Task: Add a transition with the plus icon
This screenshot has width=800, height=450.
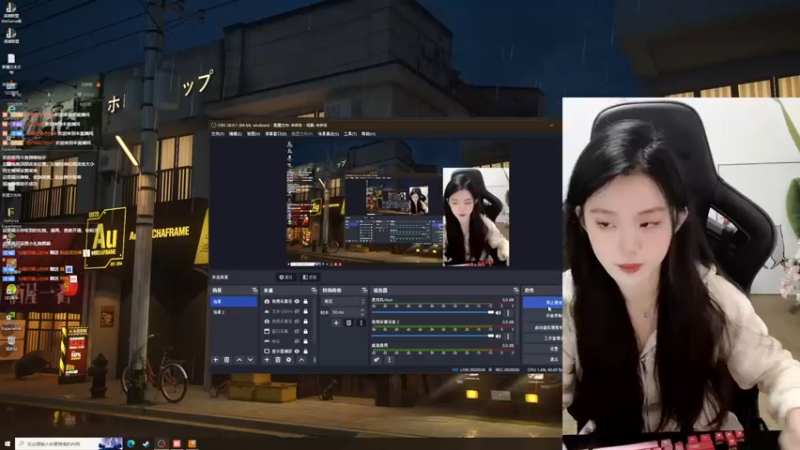Action: 336,322
